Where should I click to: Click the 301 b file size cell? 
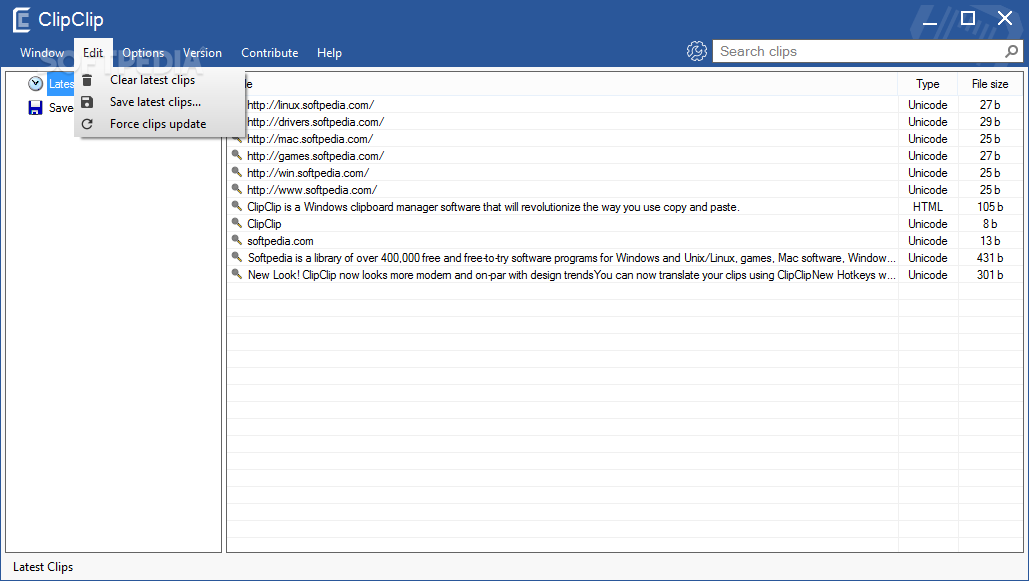990,275
